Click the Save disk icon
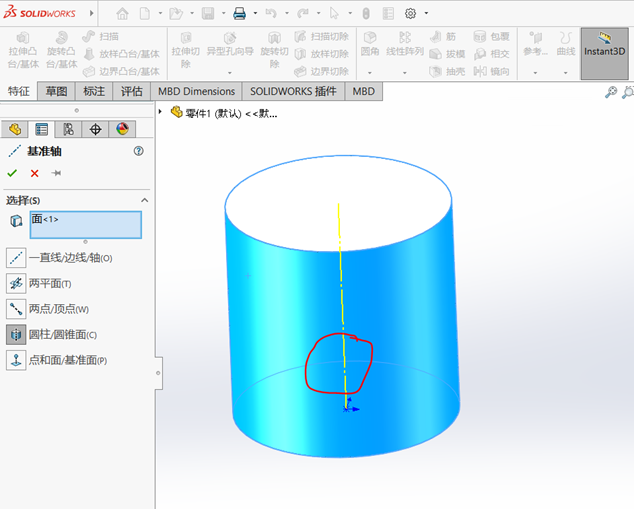This screenshot has width=634, height=509. (x=208, y=14)
